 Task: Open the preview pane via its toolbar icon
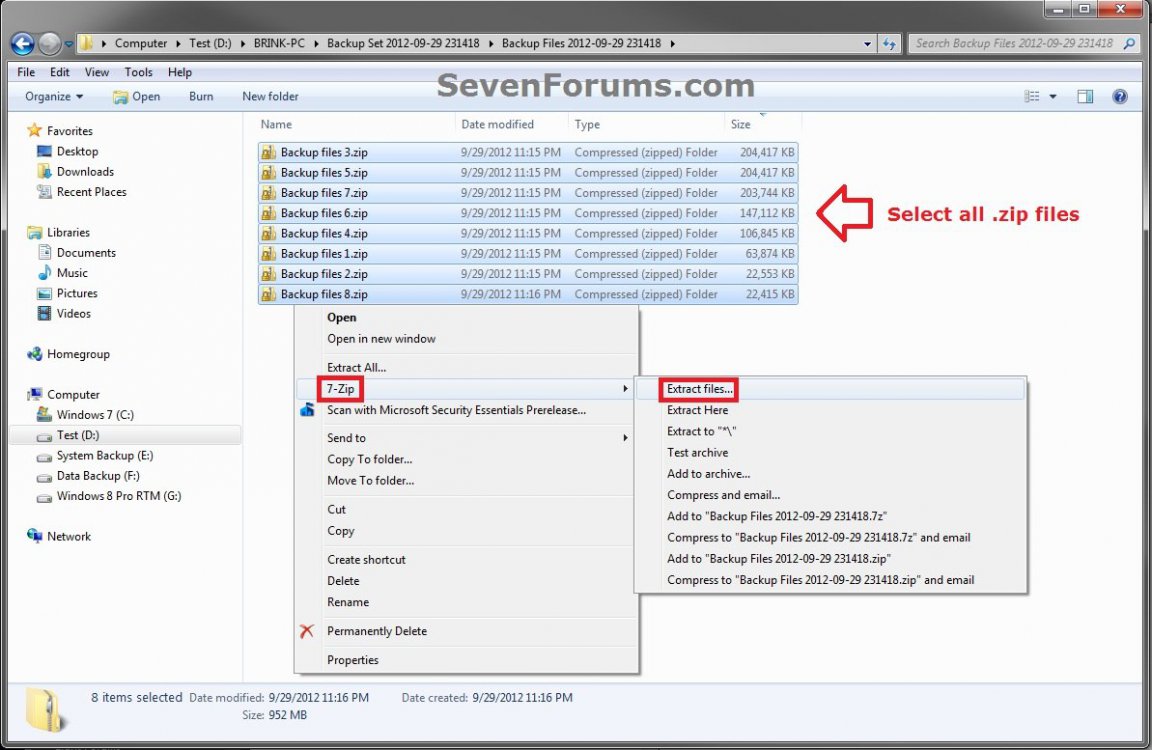(1084, 96)
